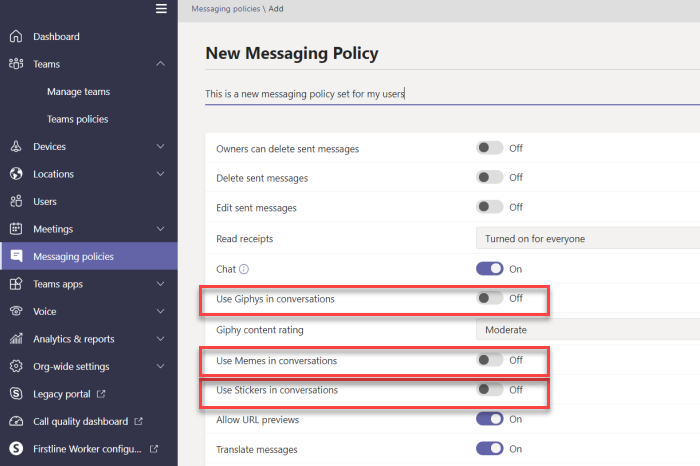The image size is (700, 466).
Task: Expand the Meetings menu chevron
Action: 161,229
